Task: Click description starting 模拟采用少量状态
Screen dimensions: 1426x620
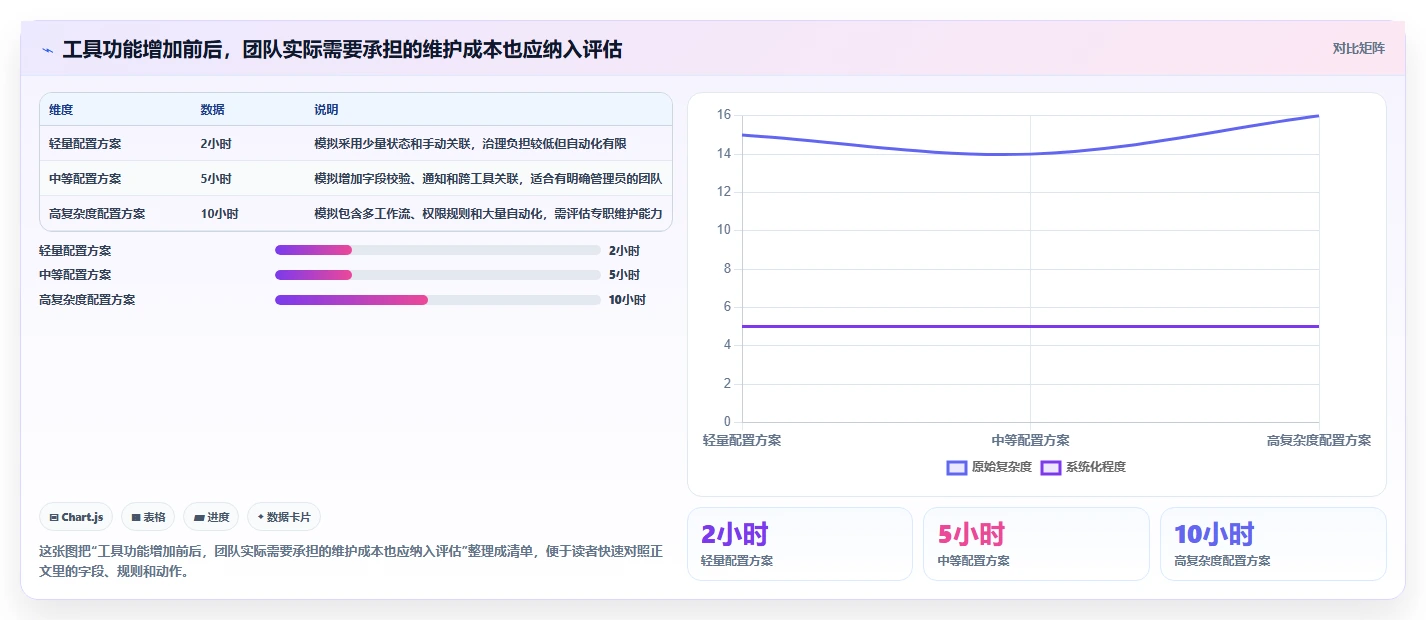Action: pos(470,144)
